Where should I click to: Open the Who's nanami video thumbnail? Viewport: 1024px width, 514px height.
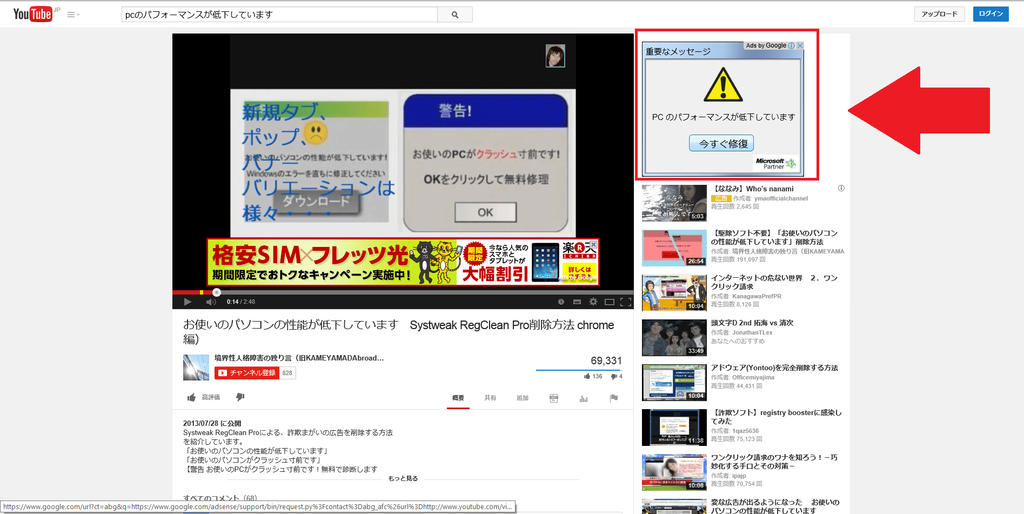[x=674, y=202]
